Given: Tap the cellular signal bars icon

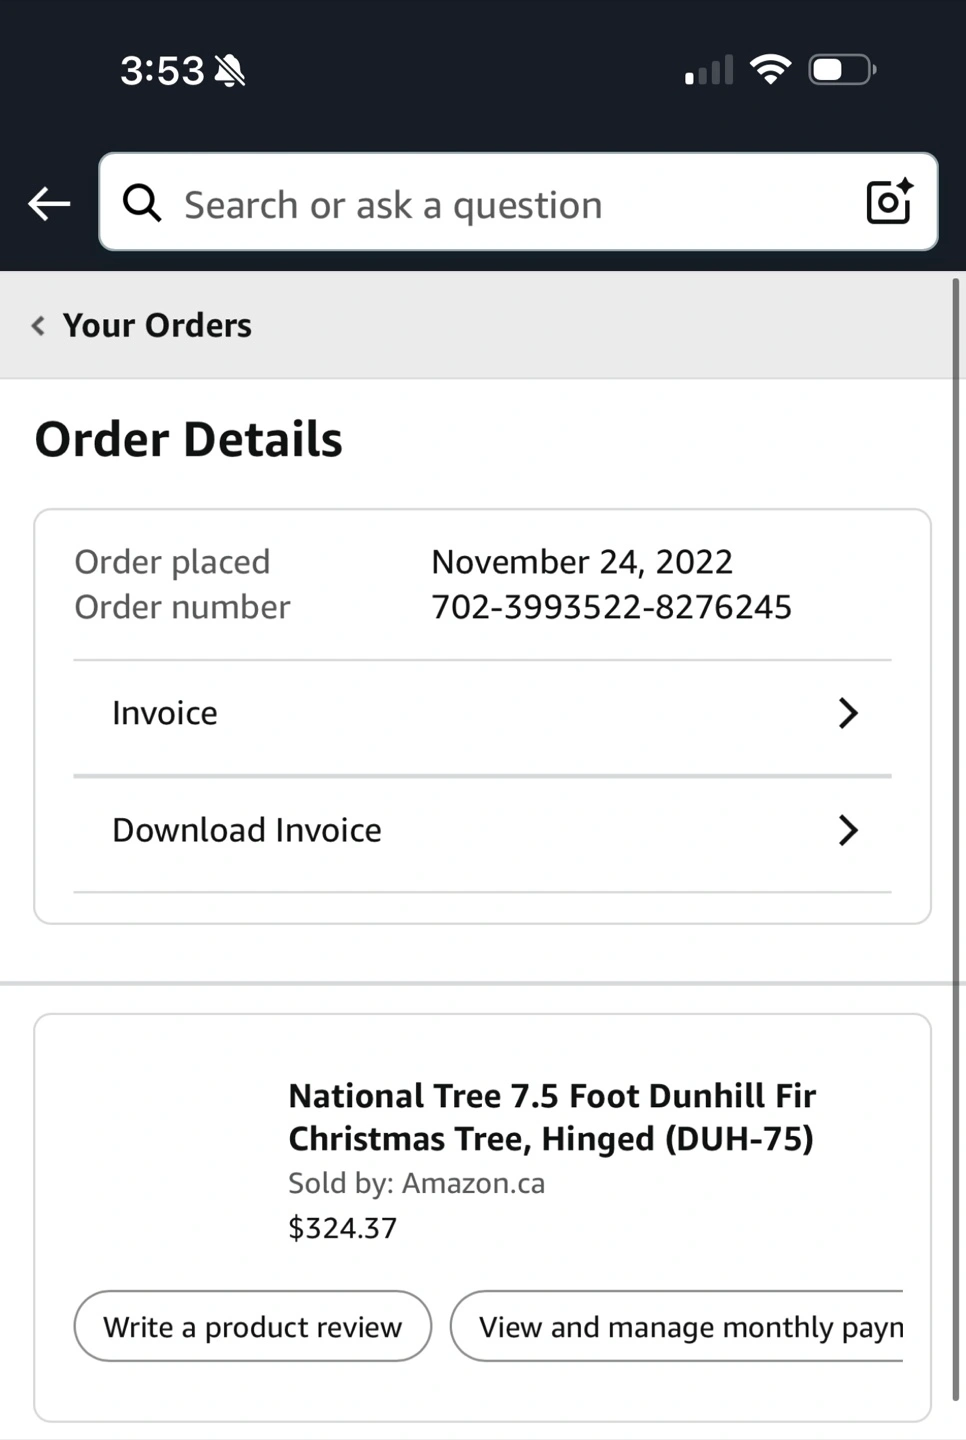Looking at the screenshot, I should (709, 70).
